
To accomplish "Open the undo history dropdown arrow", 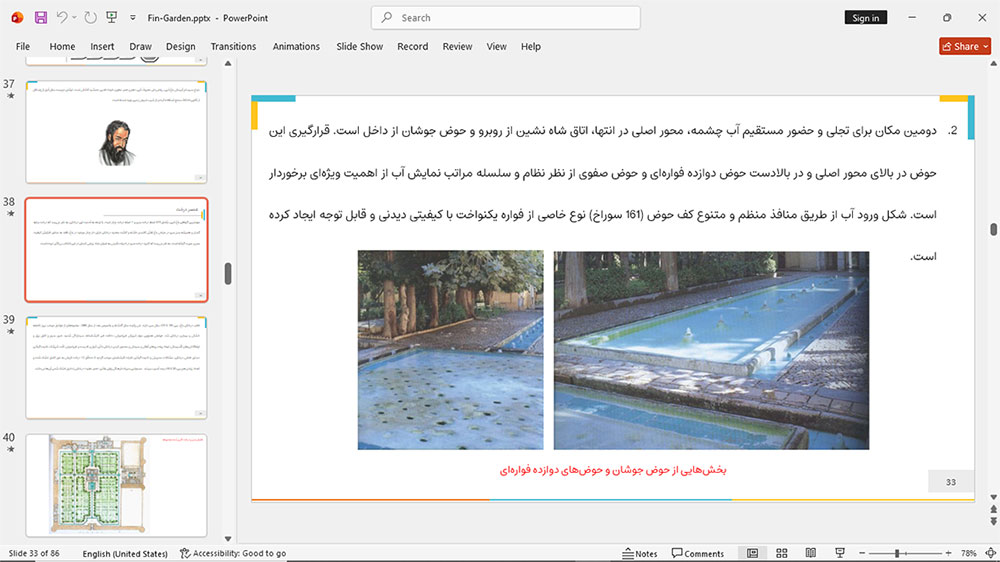I will point(74,18).
